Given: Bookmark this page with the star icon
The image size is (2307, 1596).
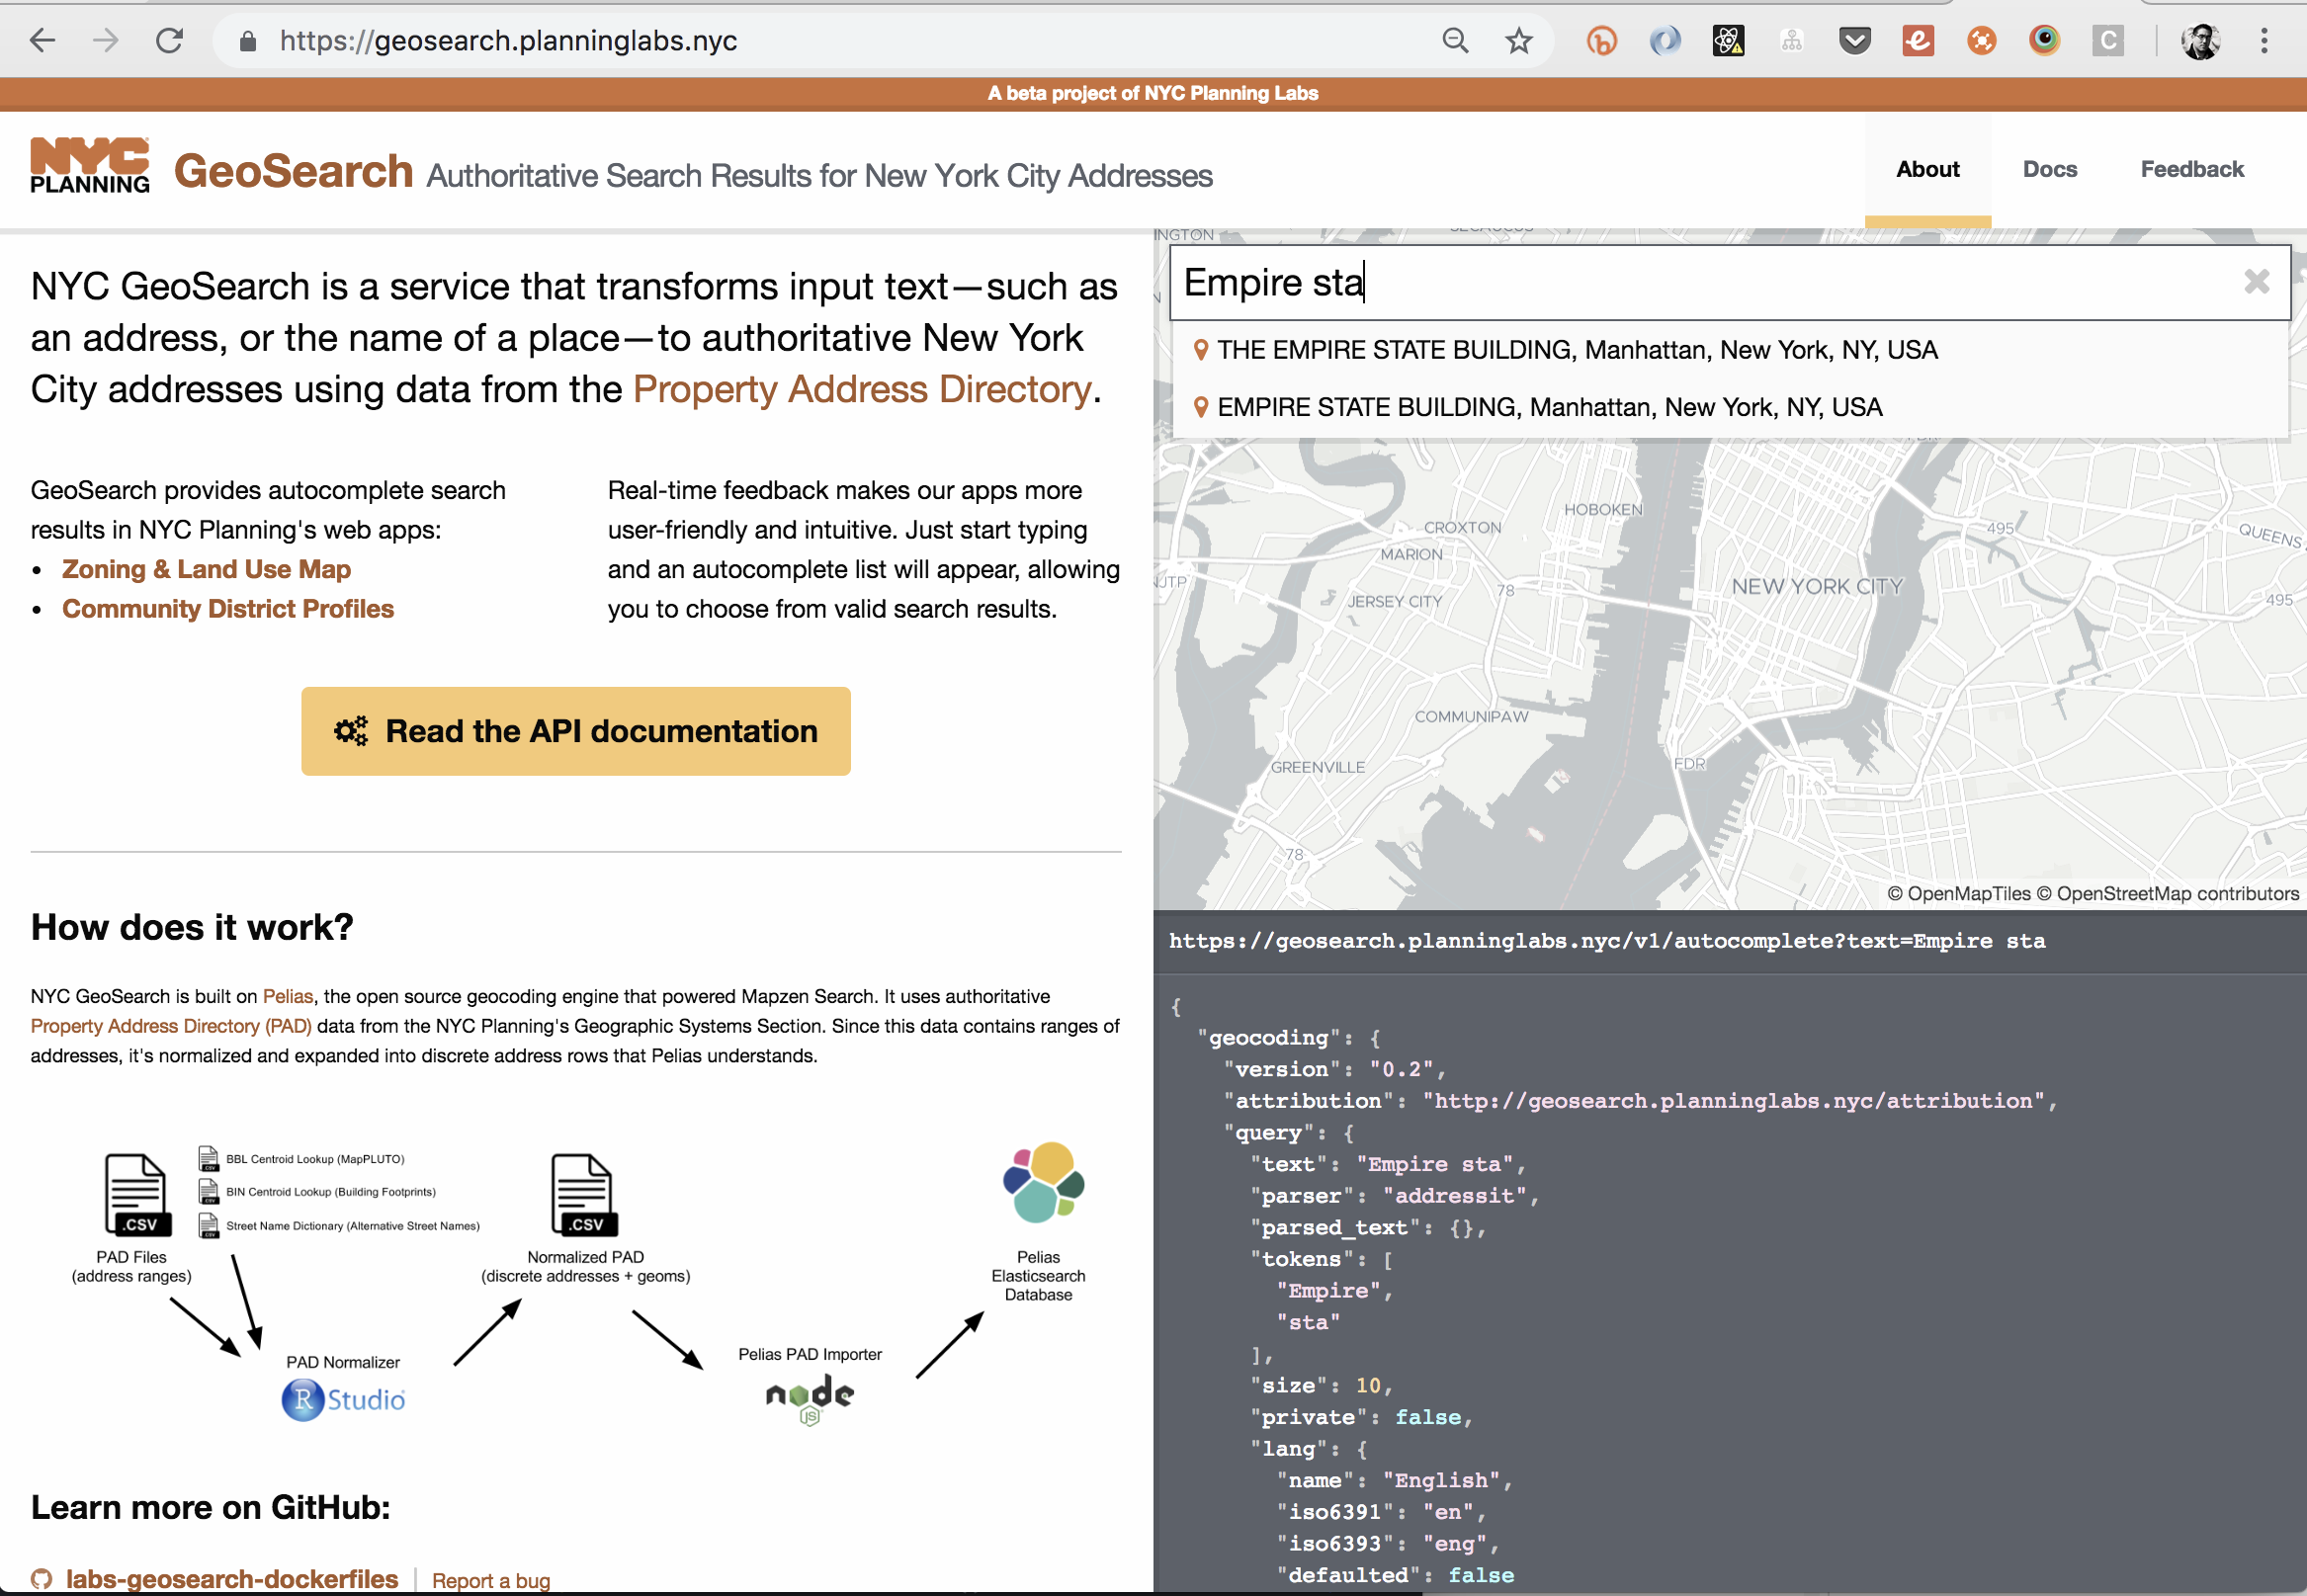Looking at the screenshot, I should point(1518,41).
